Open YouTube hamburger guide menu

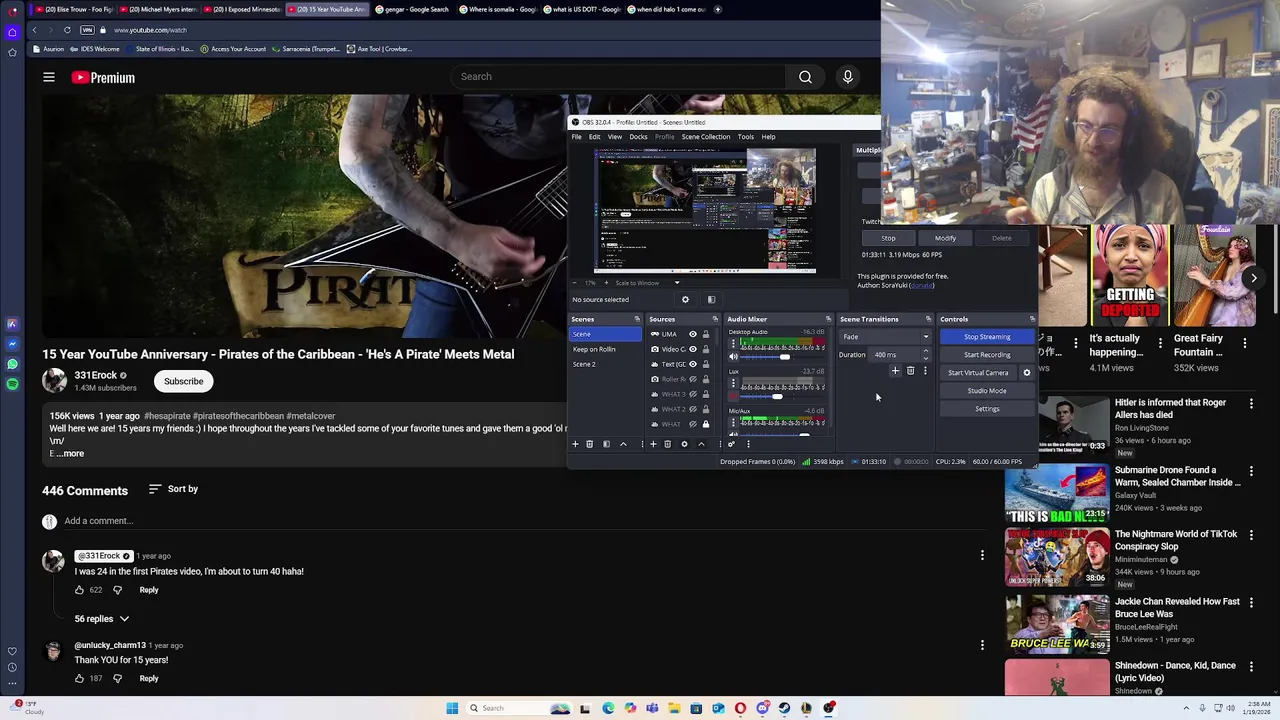tap(49, 77)
